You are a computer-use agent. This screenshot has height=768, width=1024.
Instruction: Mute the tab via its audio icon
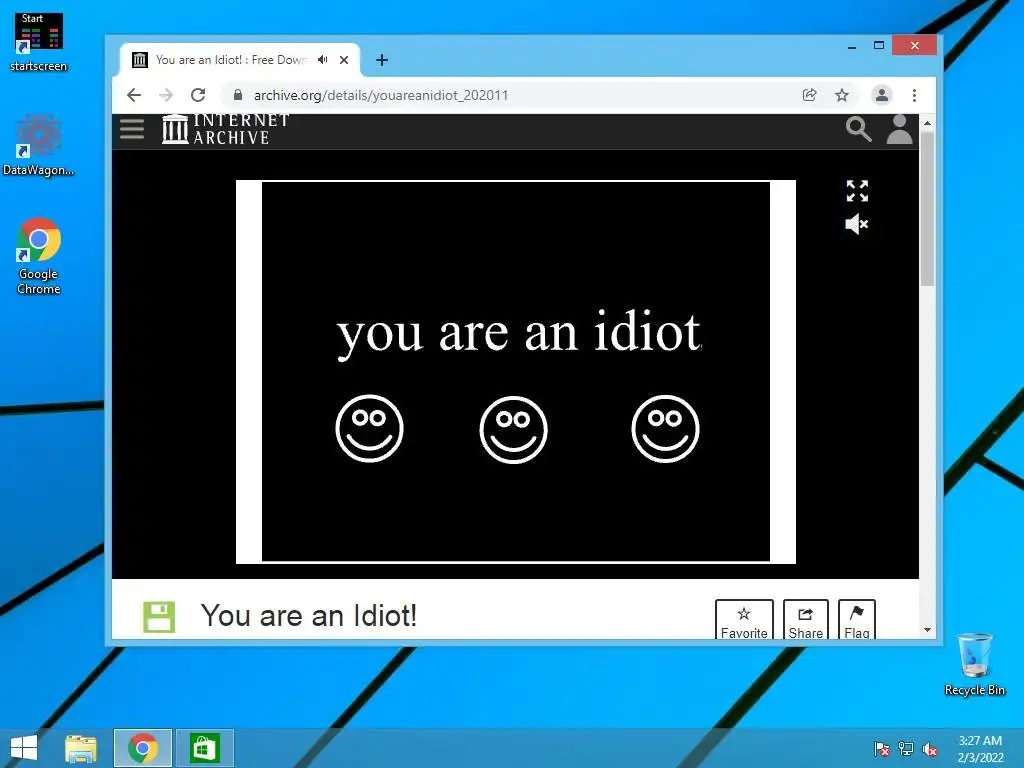coord(323,60)
